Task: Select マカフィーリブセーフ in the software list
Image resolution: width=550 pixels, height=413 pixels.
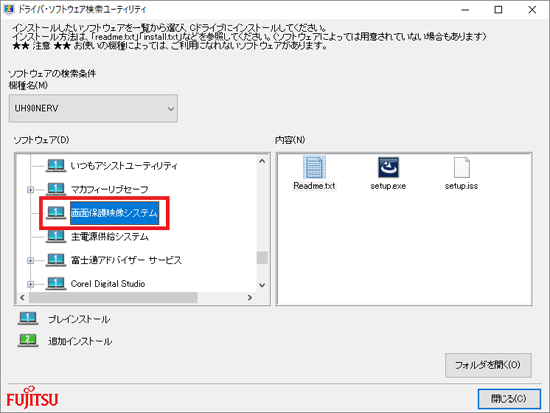Action: tap(109, 189)
